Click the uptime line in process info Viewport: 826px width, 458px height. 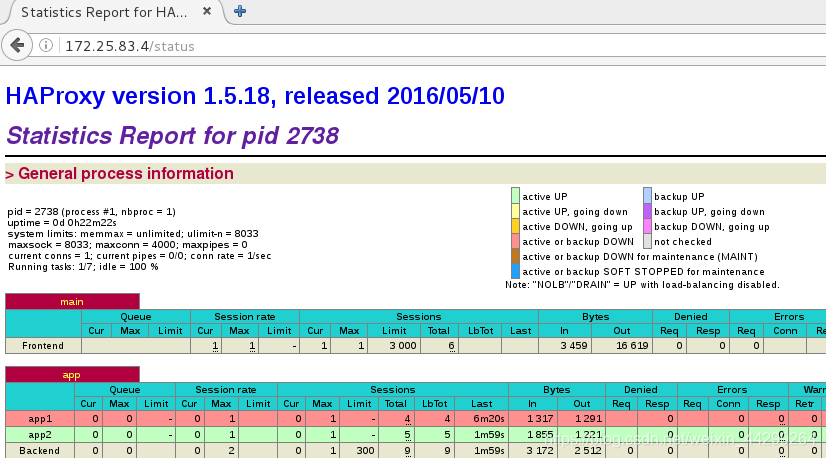tap(62, 222)
